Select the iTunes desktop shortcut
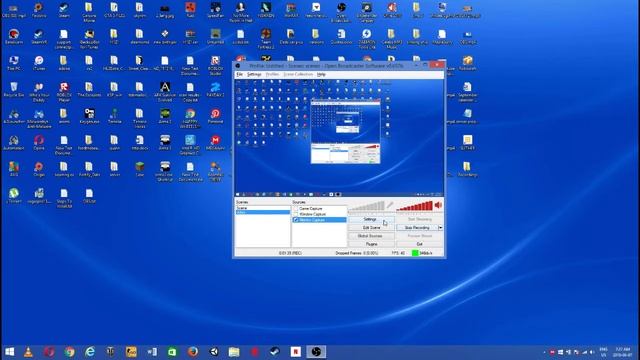Image resolution: width=640 pixels, height=360 pixels. click(x=39, y=63)
